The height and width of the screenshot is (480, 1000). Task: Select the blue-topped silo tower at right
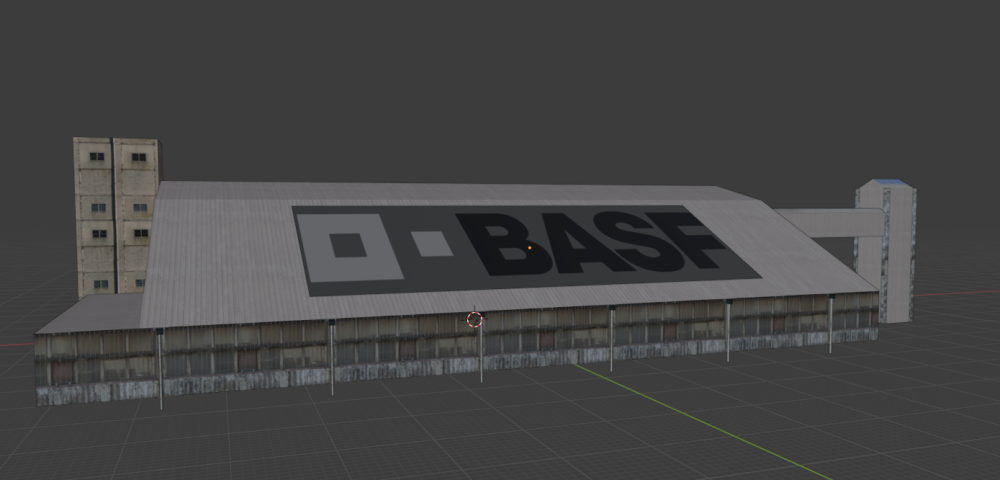pos(886,251)
